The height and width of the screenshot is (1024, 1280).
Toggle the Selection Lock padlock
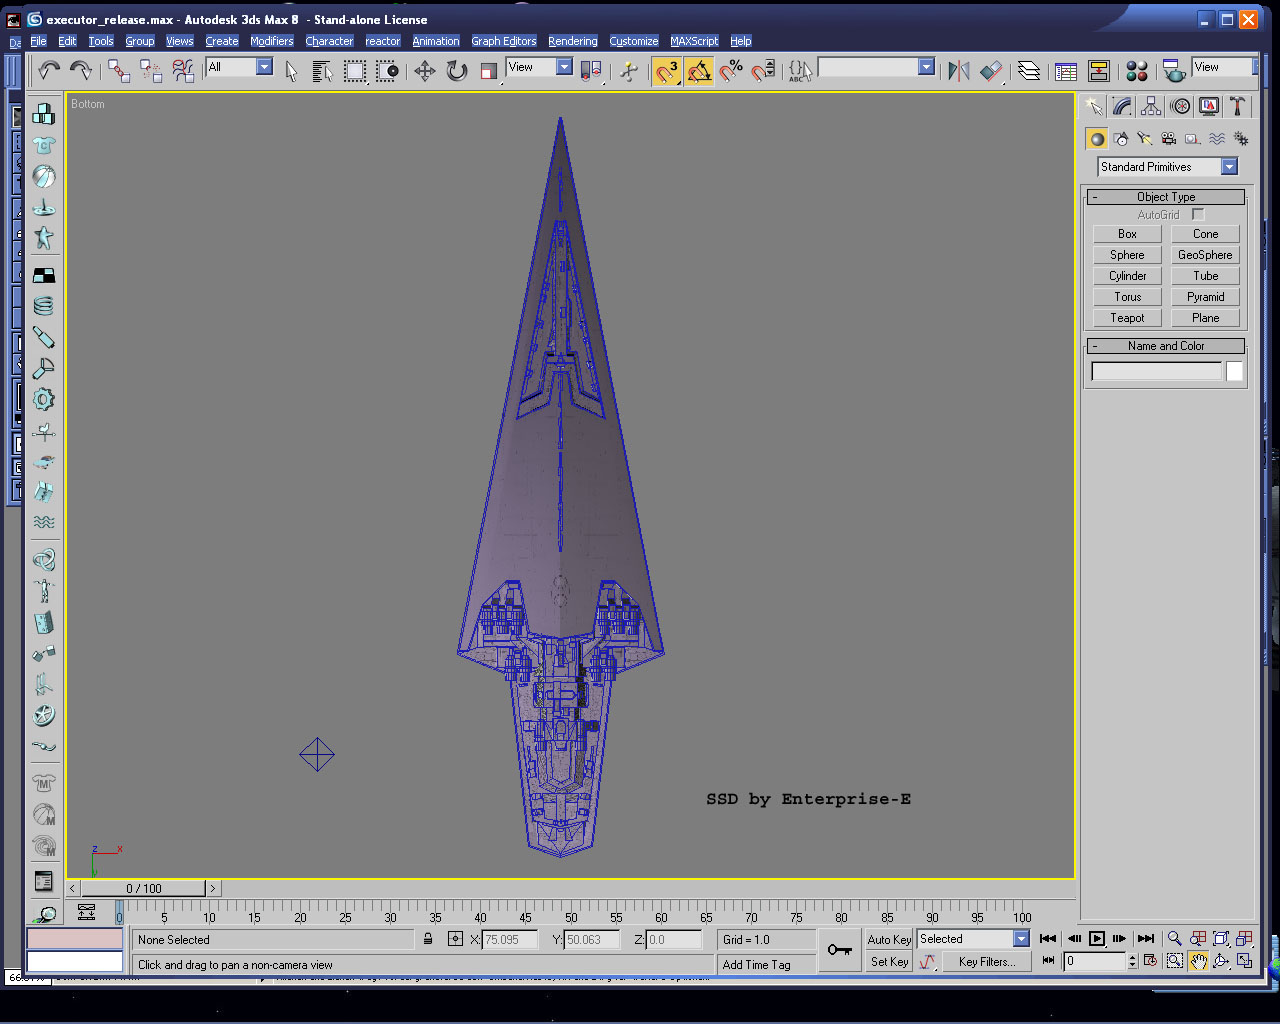pos(428,939)
